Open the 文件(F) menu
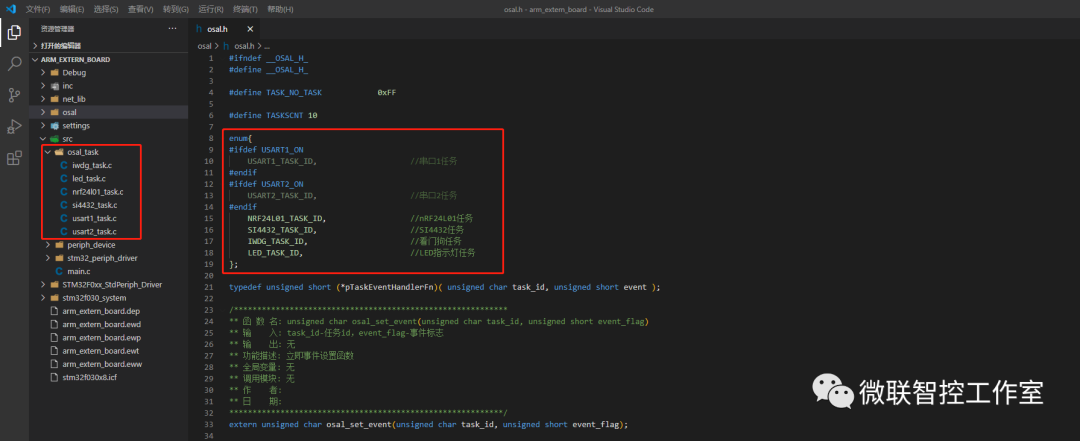 38,9
